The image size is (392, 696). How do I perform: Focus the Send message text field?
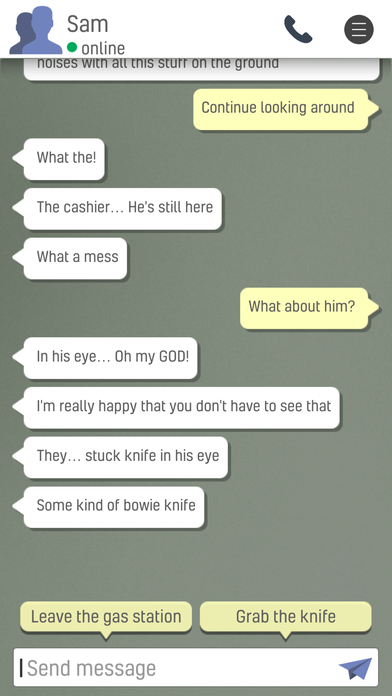tap(196, 668)
